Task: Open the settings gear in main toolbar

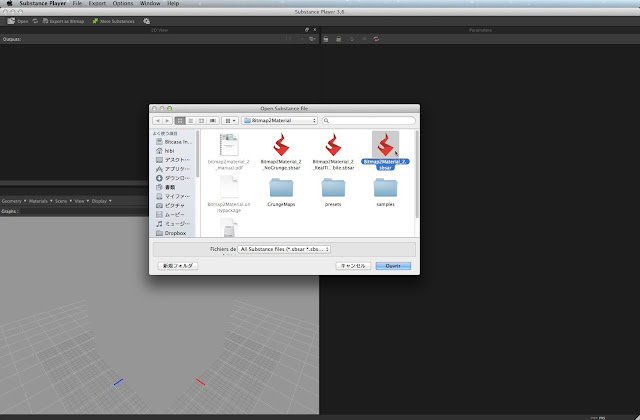Action: [x=147, y=21]
